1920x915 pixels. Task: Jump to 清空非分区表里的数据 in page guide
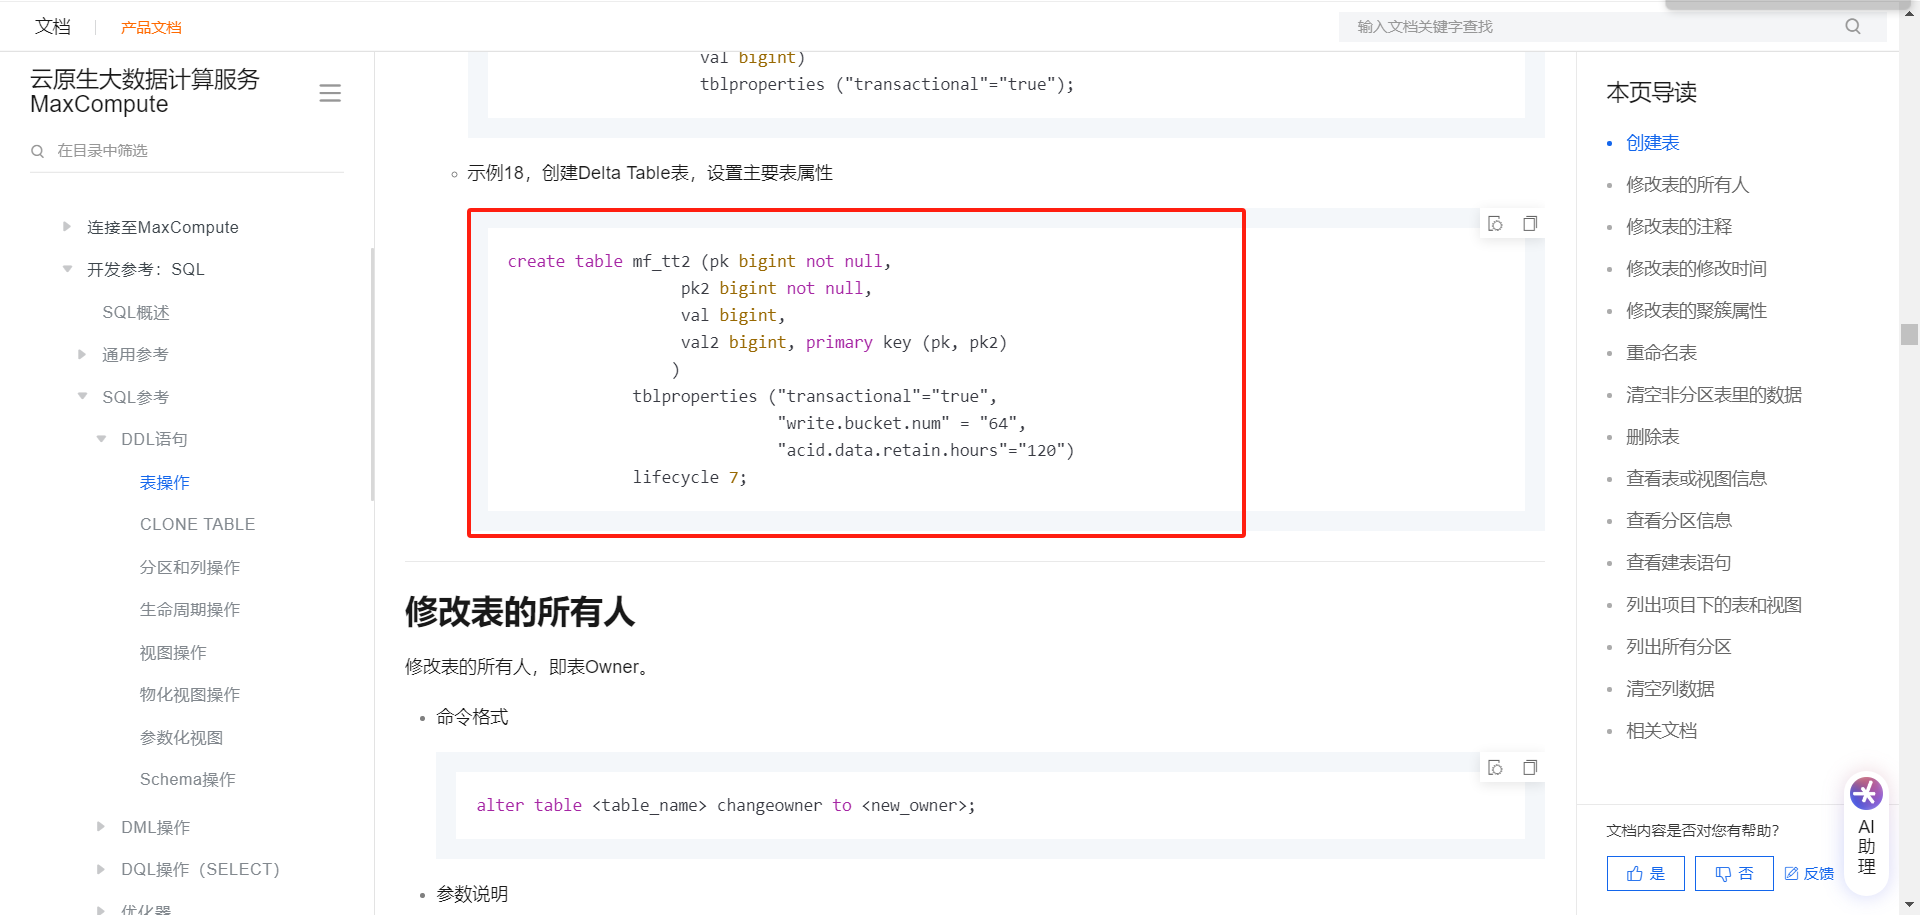click(1714, 395)
